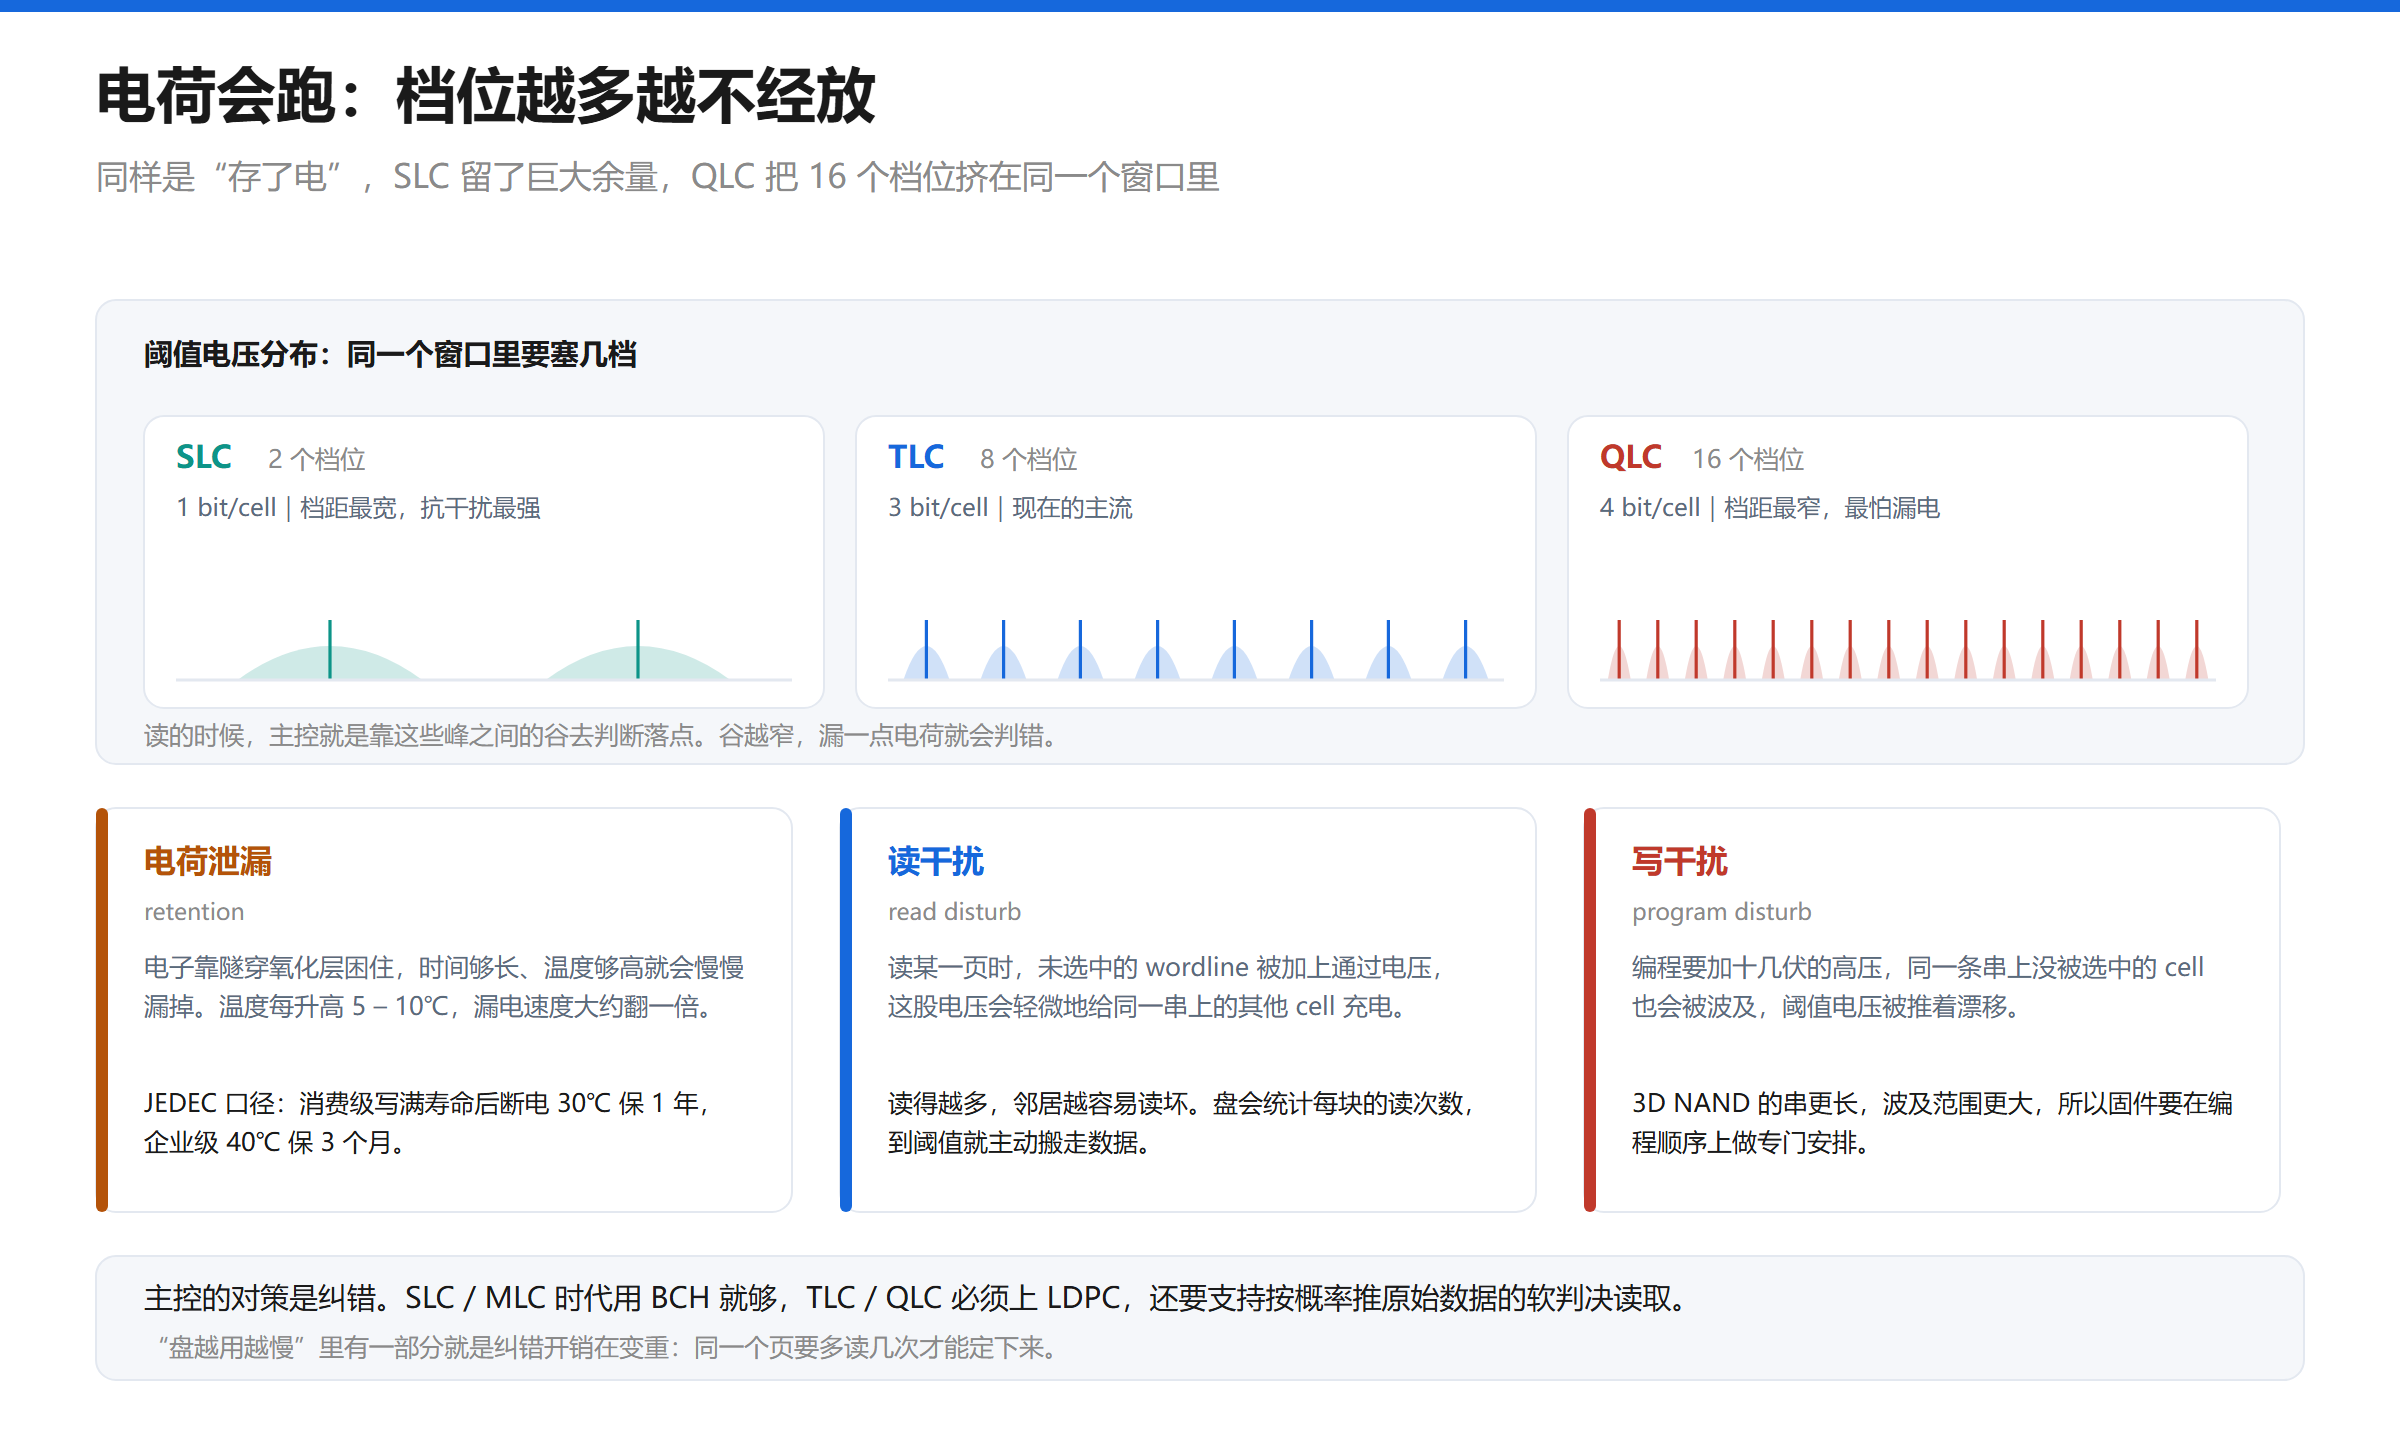The height and width of the screenshot is (1440, 2400).
Task: Click the text 16 个档位
Action: tap(1748, 459)
